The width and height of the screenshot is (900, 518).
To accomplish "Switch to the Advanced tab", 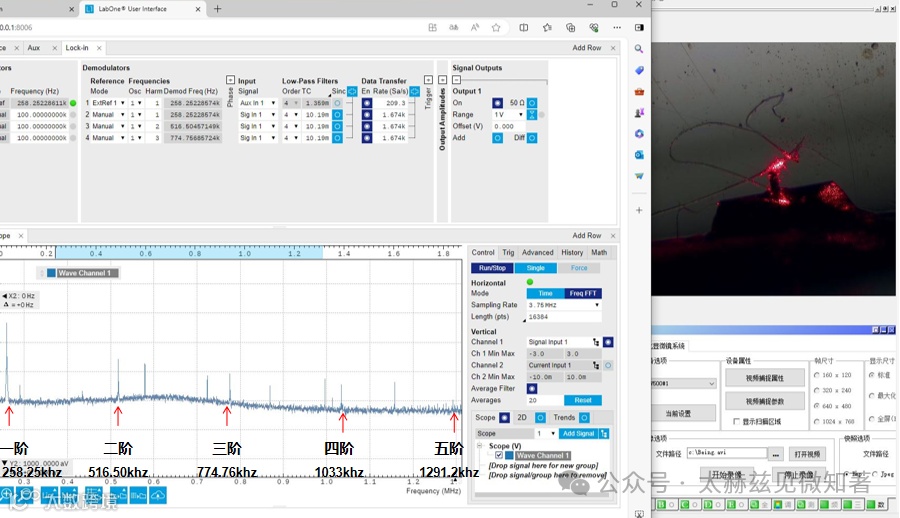I will click(x=537, y=253).
